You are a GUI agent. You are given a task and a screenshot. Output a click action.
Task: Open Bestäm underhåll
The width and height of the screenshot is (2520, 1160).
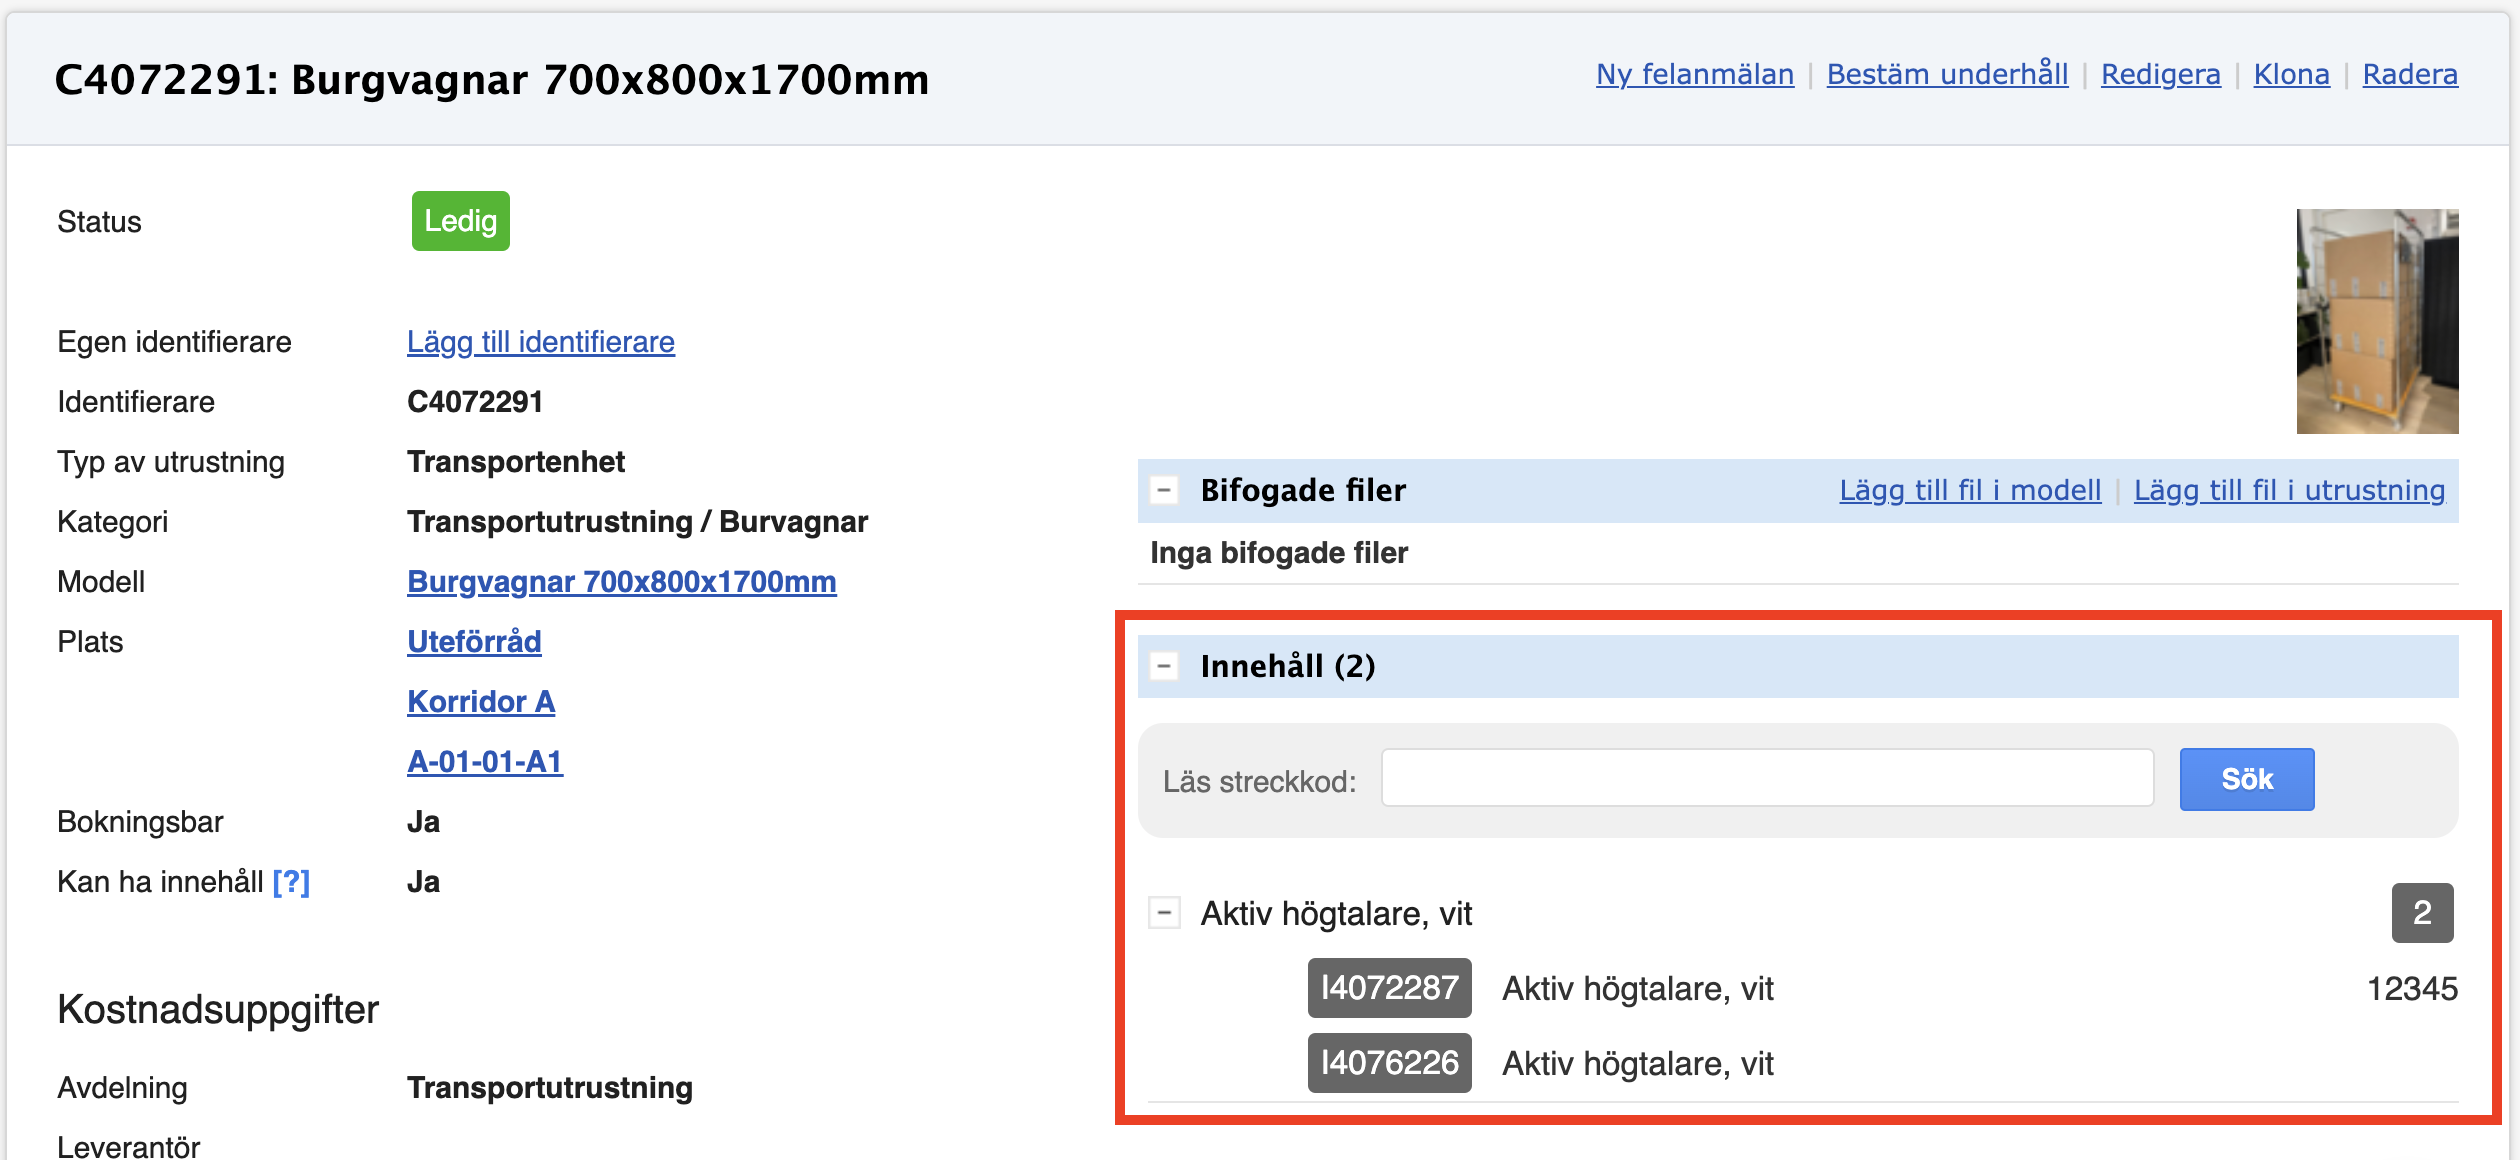(x=1946, y=75)
